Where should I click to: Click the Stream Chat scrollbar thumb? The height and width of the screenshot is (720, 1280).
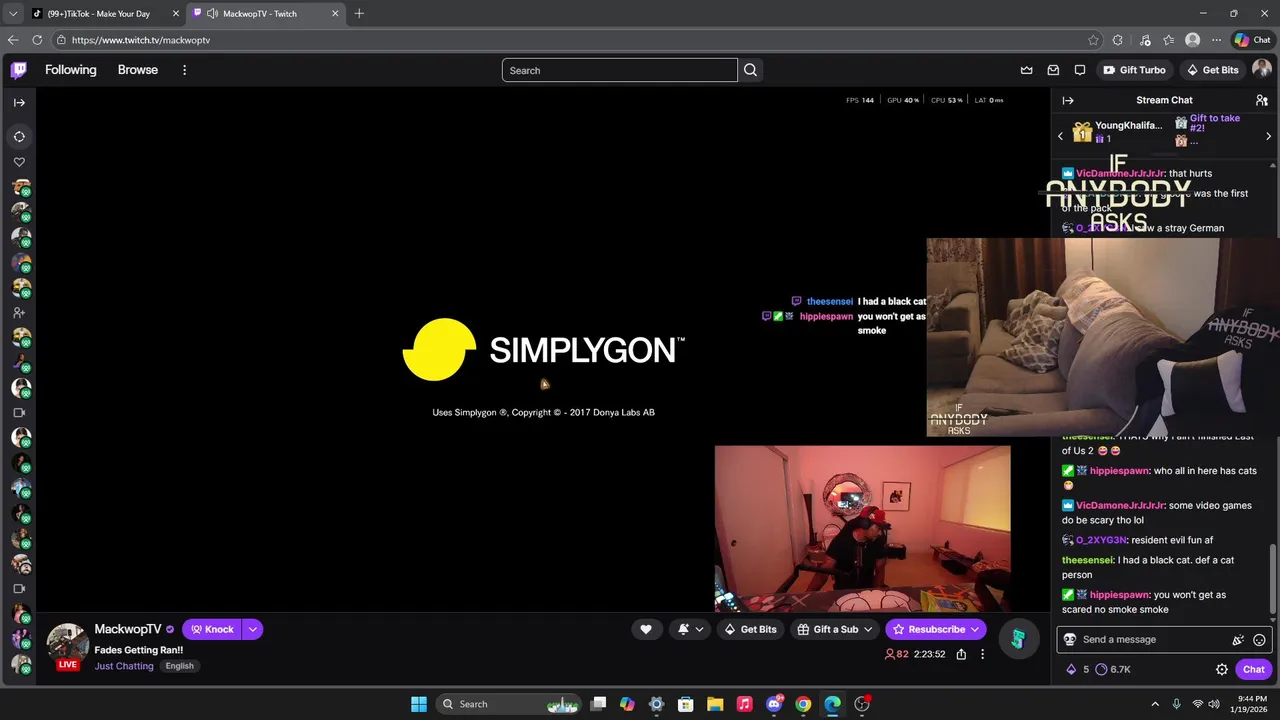point(1273,578)
